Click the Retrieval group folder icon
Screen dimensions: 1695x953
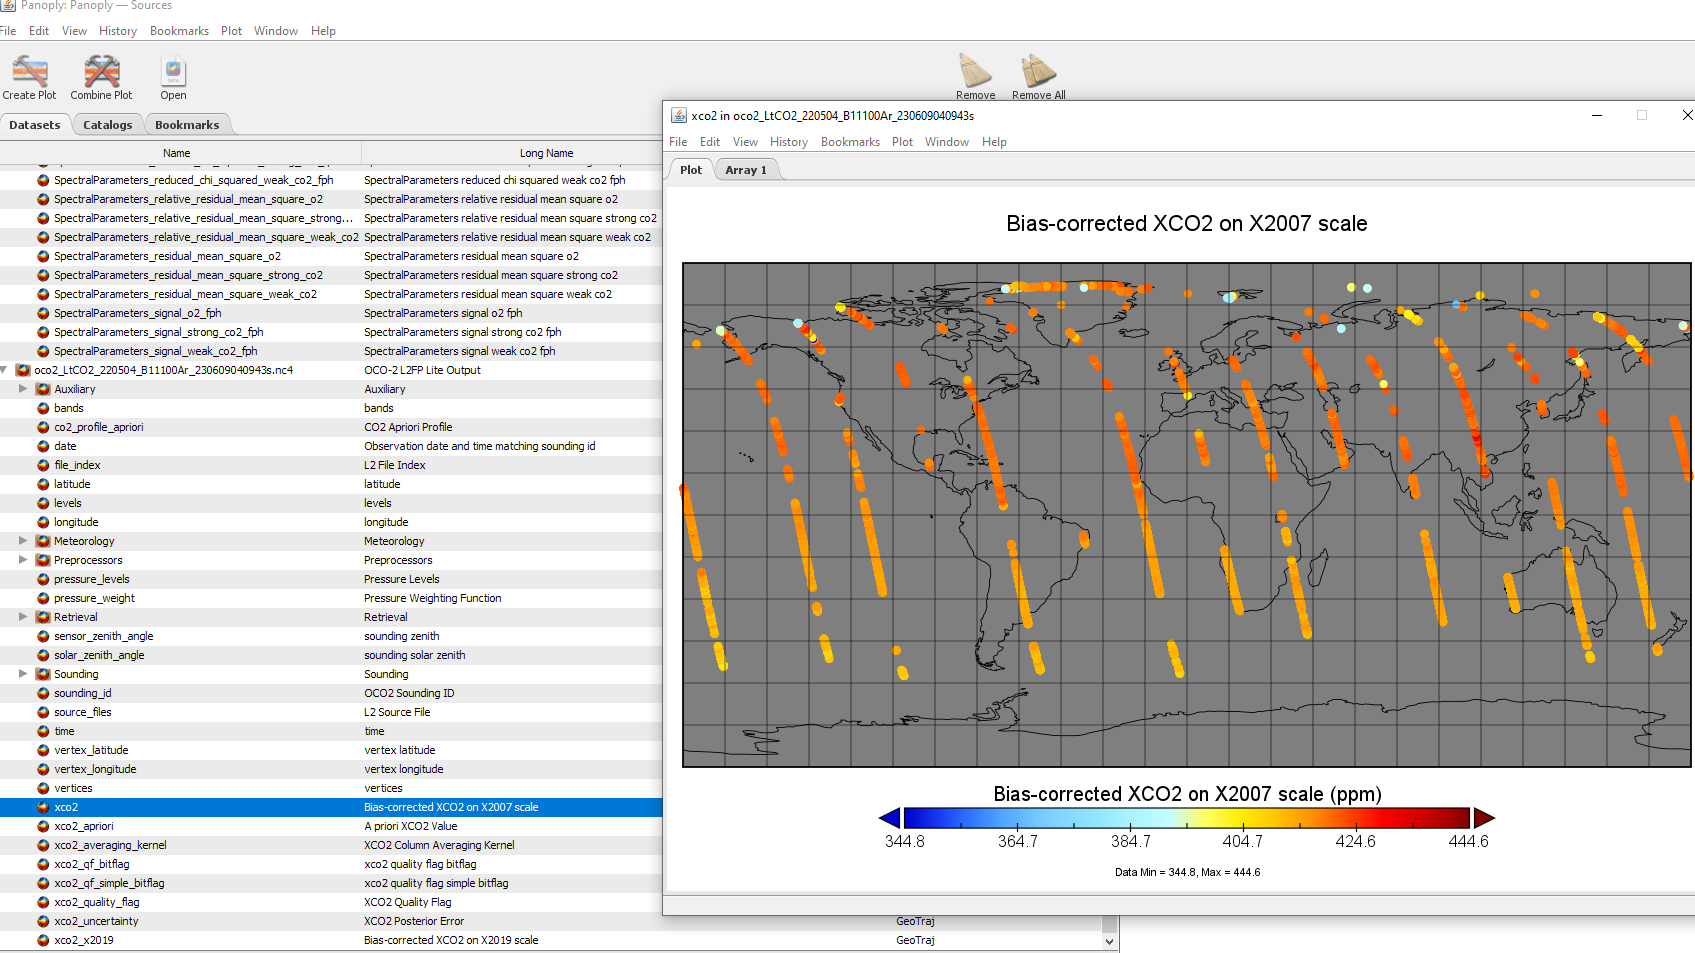click(x=43, y=617)
